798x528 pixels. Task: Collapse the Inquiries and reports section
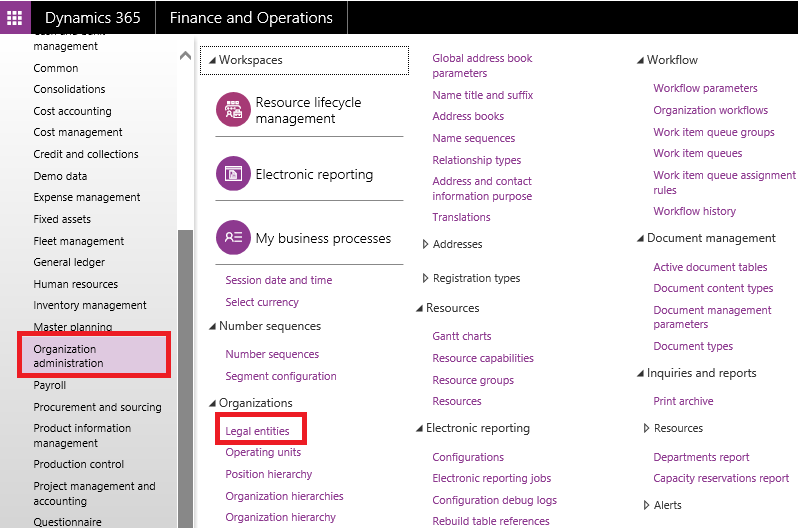pos(640,374)
